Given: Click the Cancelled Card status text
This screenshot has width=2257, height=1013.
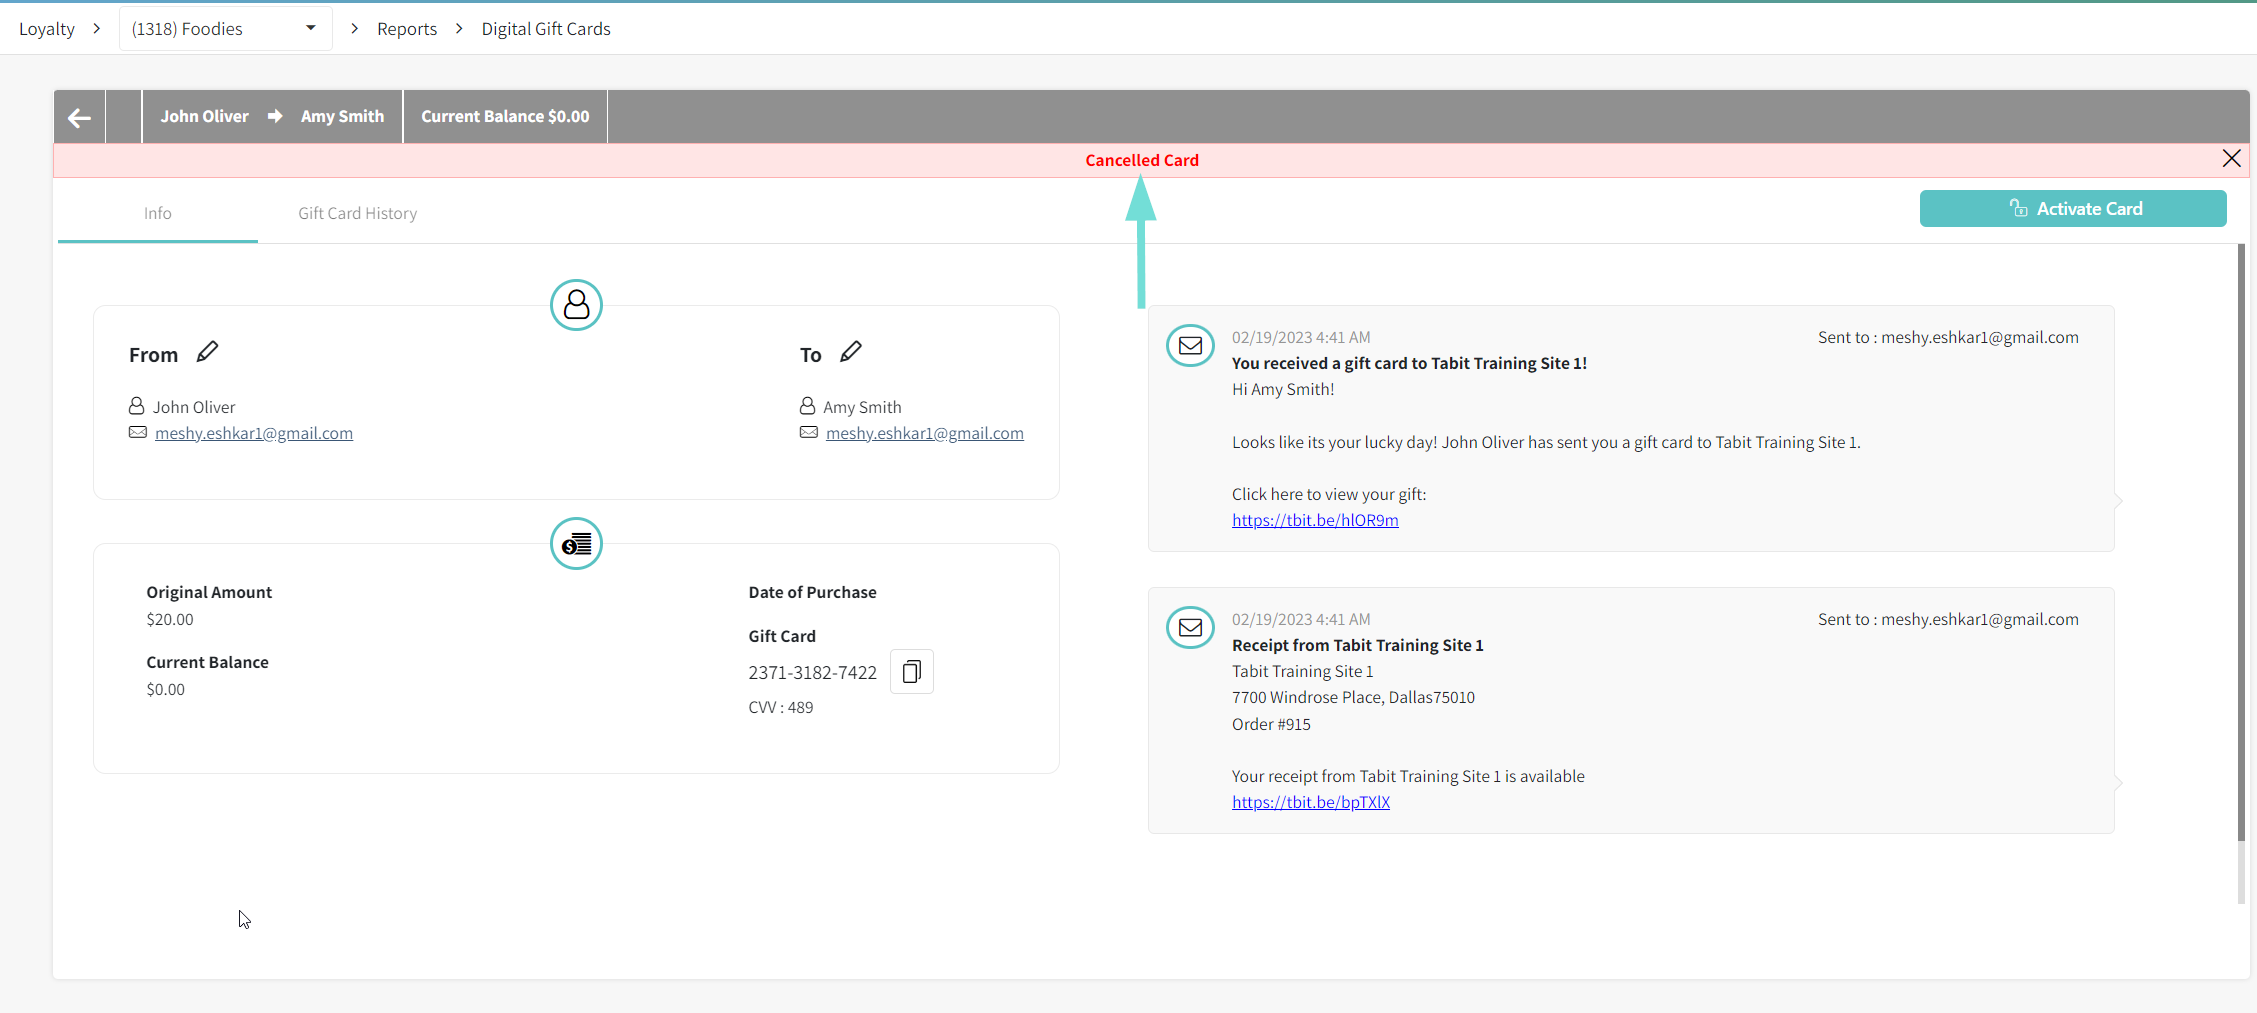Looking at the screenshot, I should tap(1142, 160).
